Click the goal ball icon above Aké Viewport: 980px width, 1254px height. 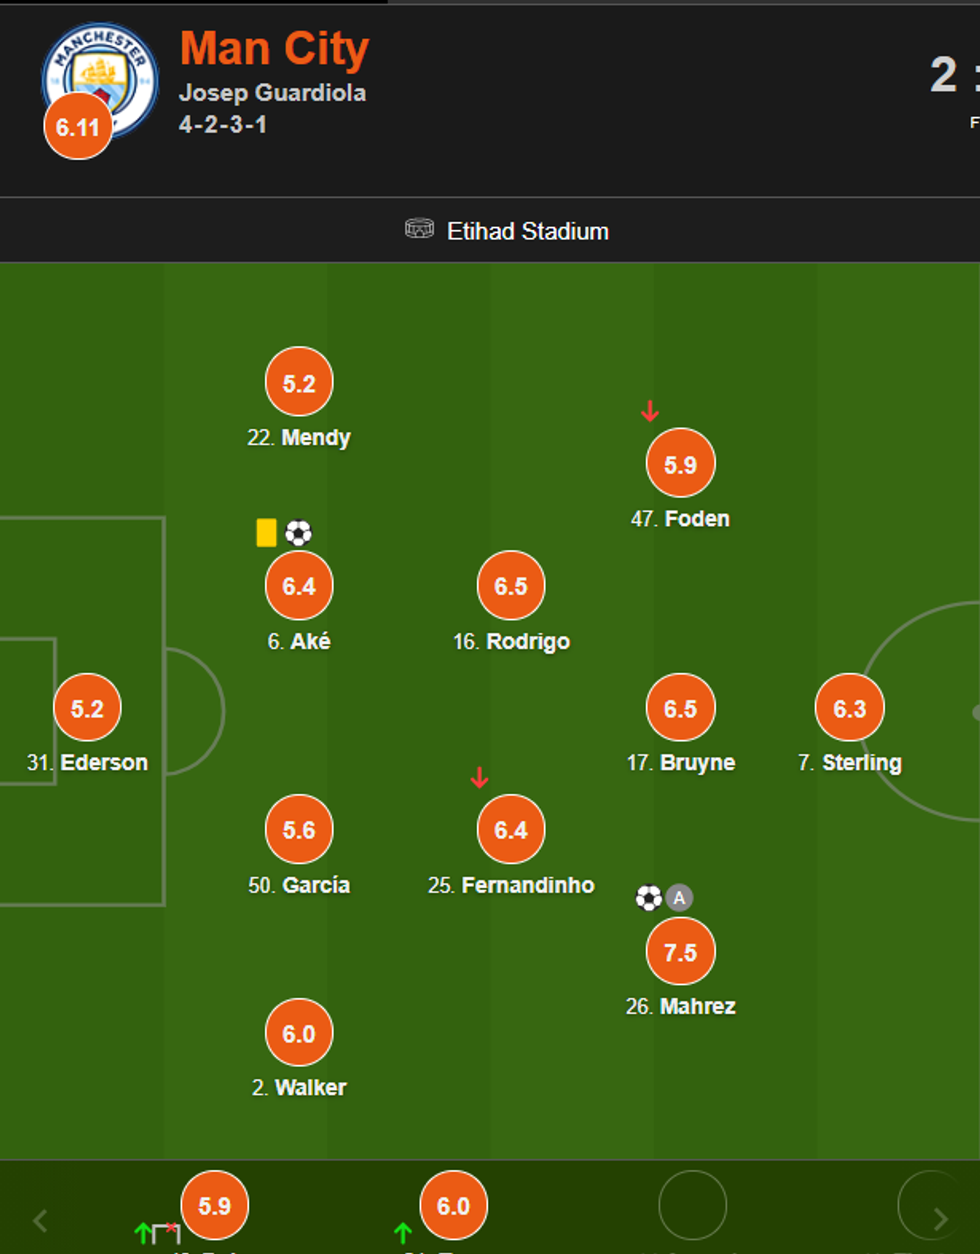tap(298, 532)
